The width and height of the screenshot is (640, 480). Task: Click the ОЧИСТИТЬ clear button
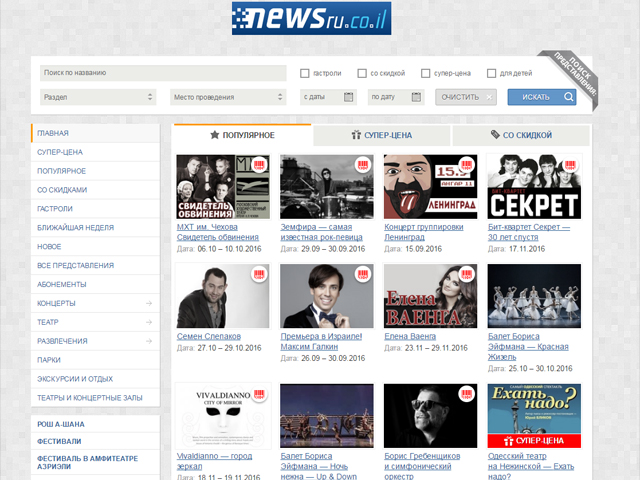click(x=466, y=97)
